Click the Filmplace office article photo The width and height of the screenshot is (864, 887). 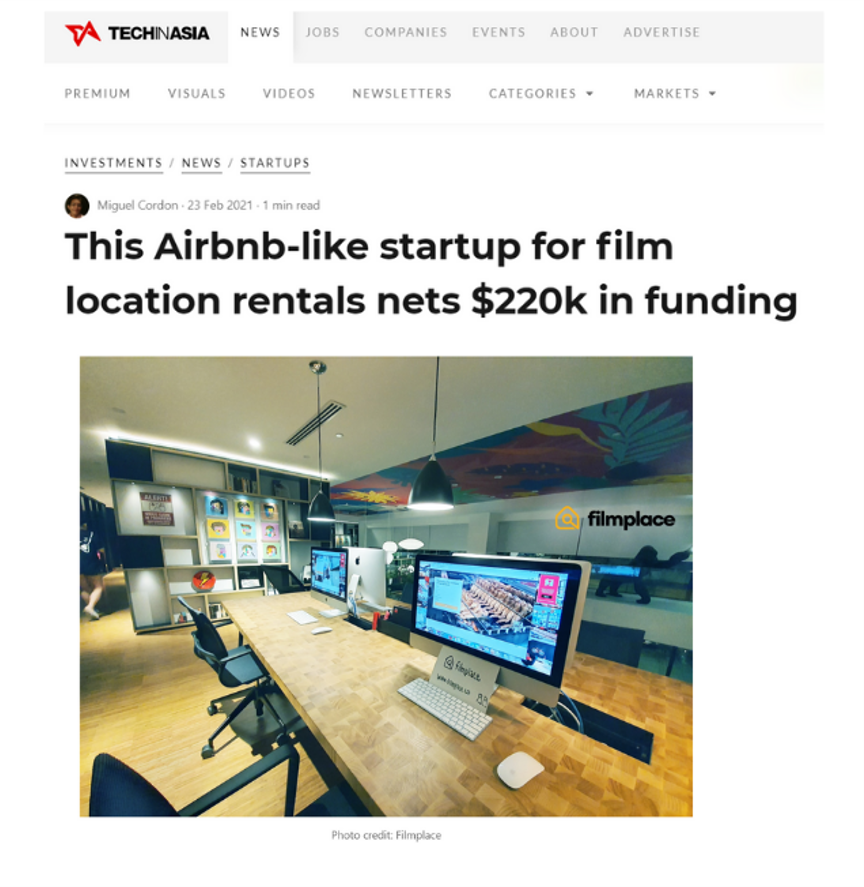tap(386, 586)
